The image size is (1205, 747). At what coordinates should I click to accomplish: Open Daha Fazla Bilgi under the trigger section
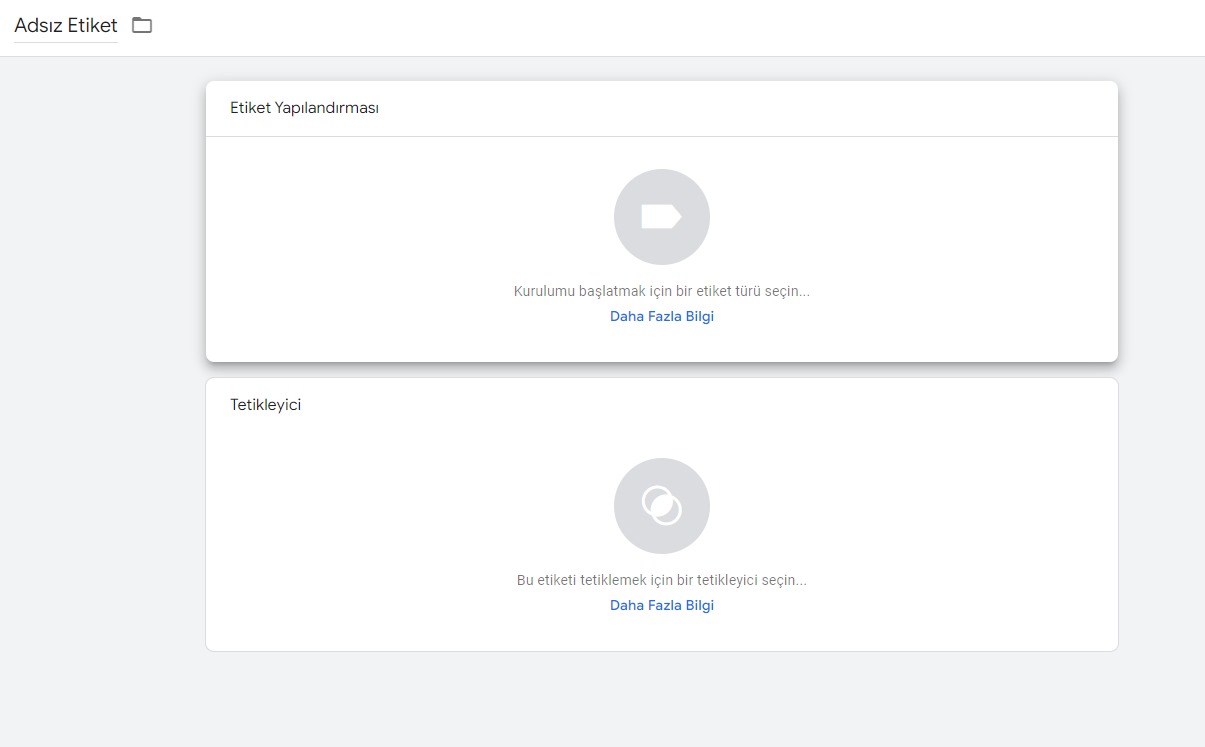(662, 605)
